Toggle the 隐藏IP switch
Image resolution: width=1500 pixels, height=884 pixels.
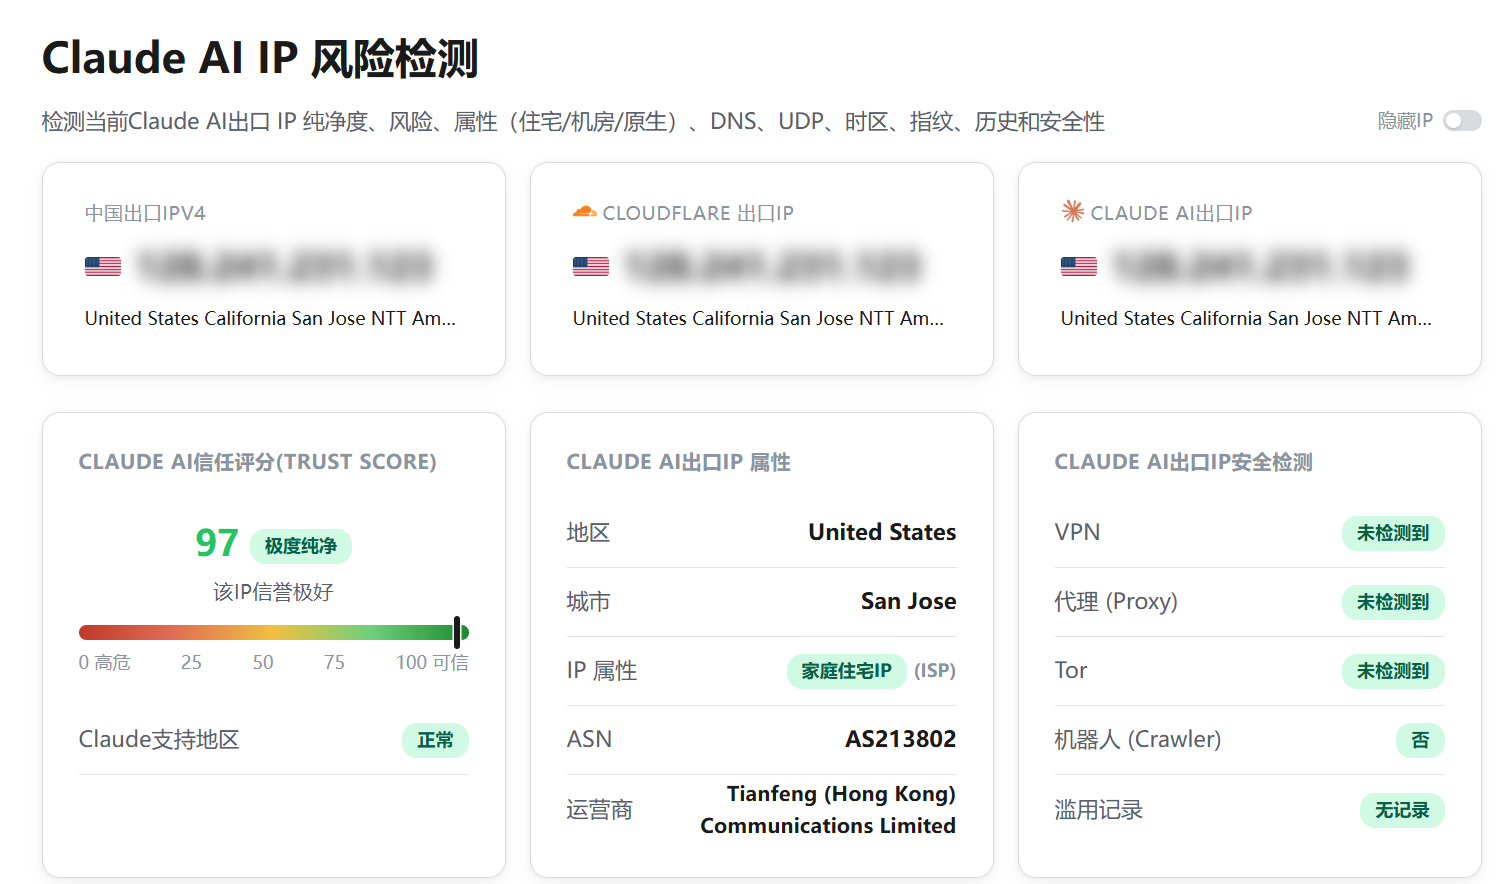pos(1462,121)
